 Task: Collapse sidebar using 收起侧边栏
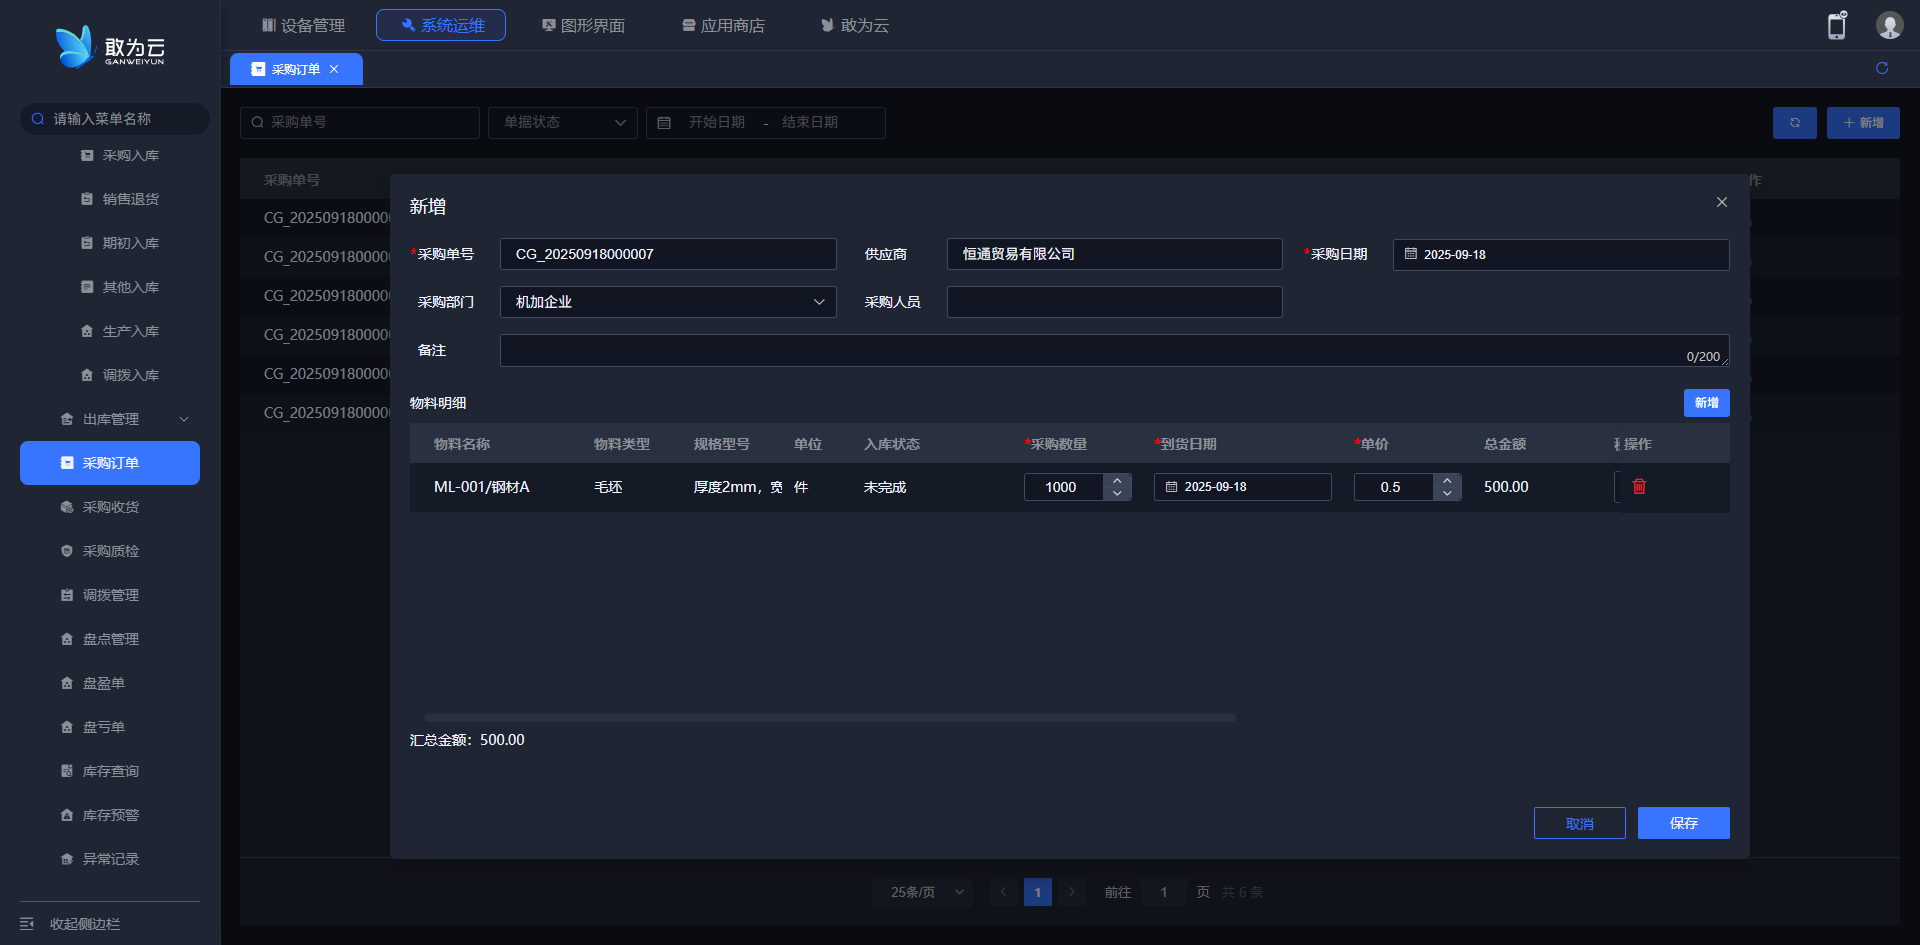84,923
